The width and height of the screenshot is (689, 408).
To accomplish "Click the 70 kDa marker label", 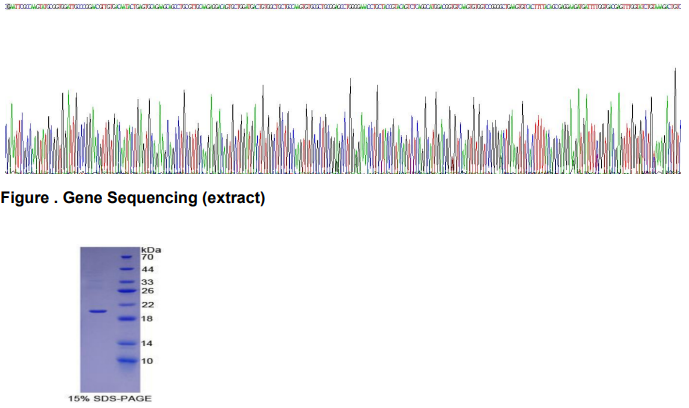I will [147, 257].
